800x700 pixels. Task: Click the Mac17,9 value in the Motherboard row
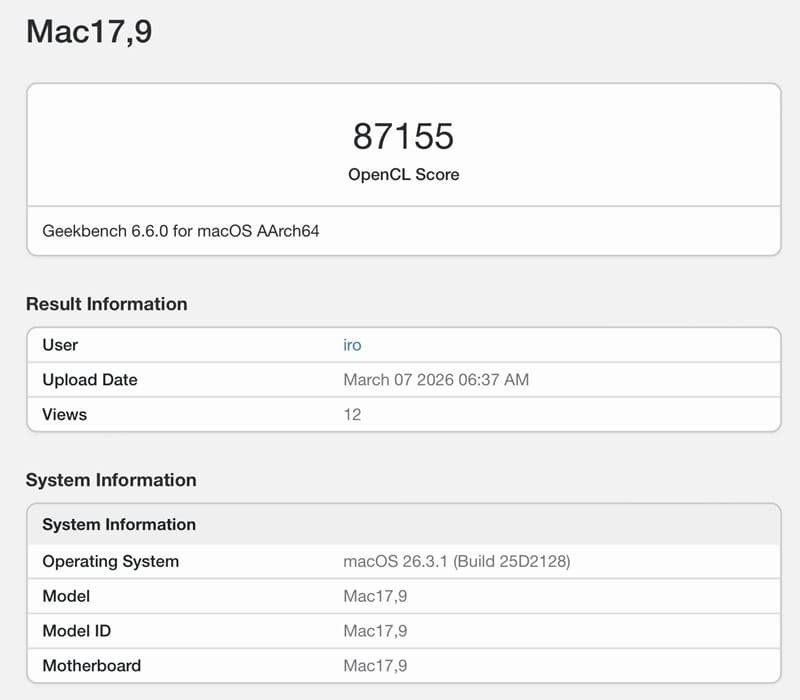click(375, 665)
